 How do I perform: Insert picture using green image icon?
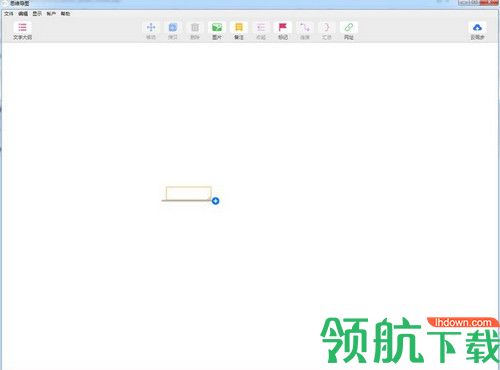[217, 27]
